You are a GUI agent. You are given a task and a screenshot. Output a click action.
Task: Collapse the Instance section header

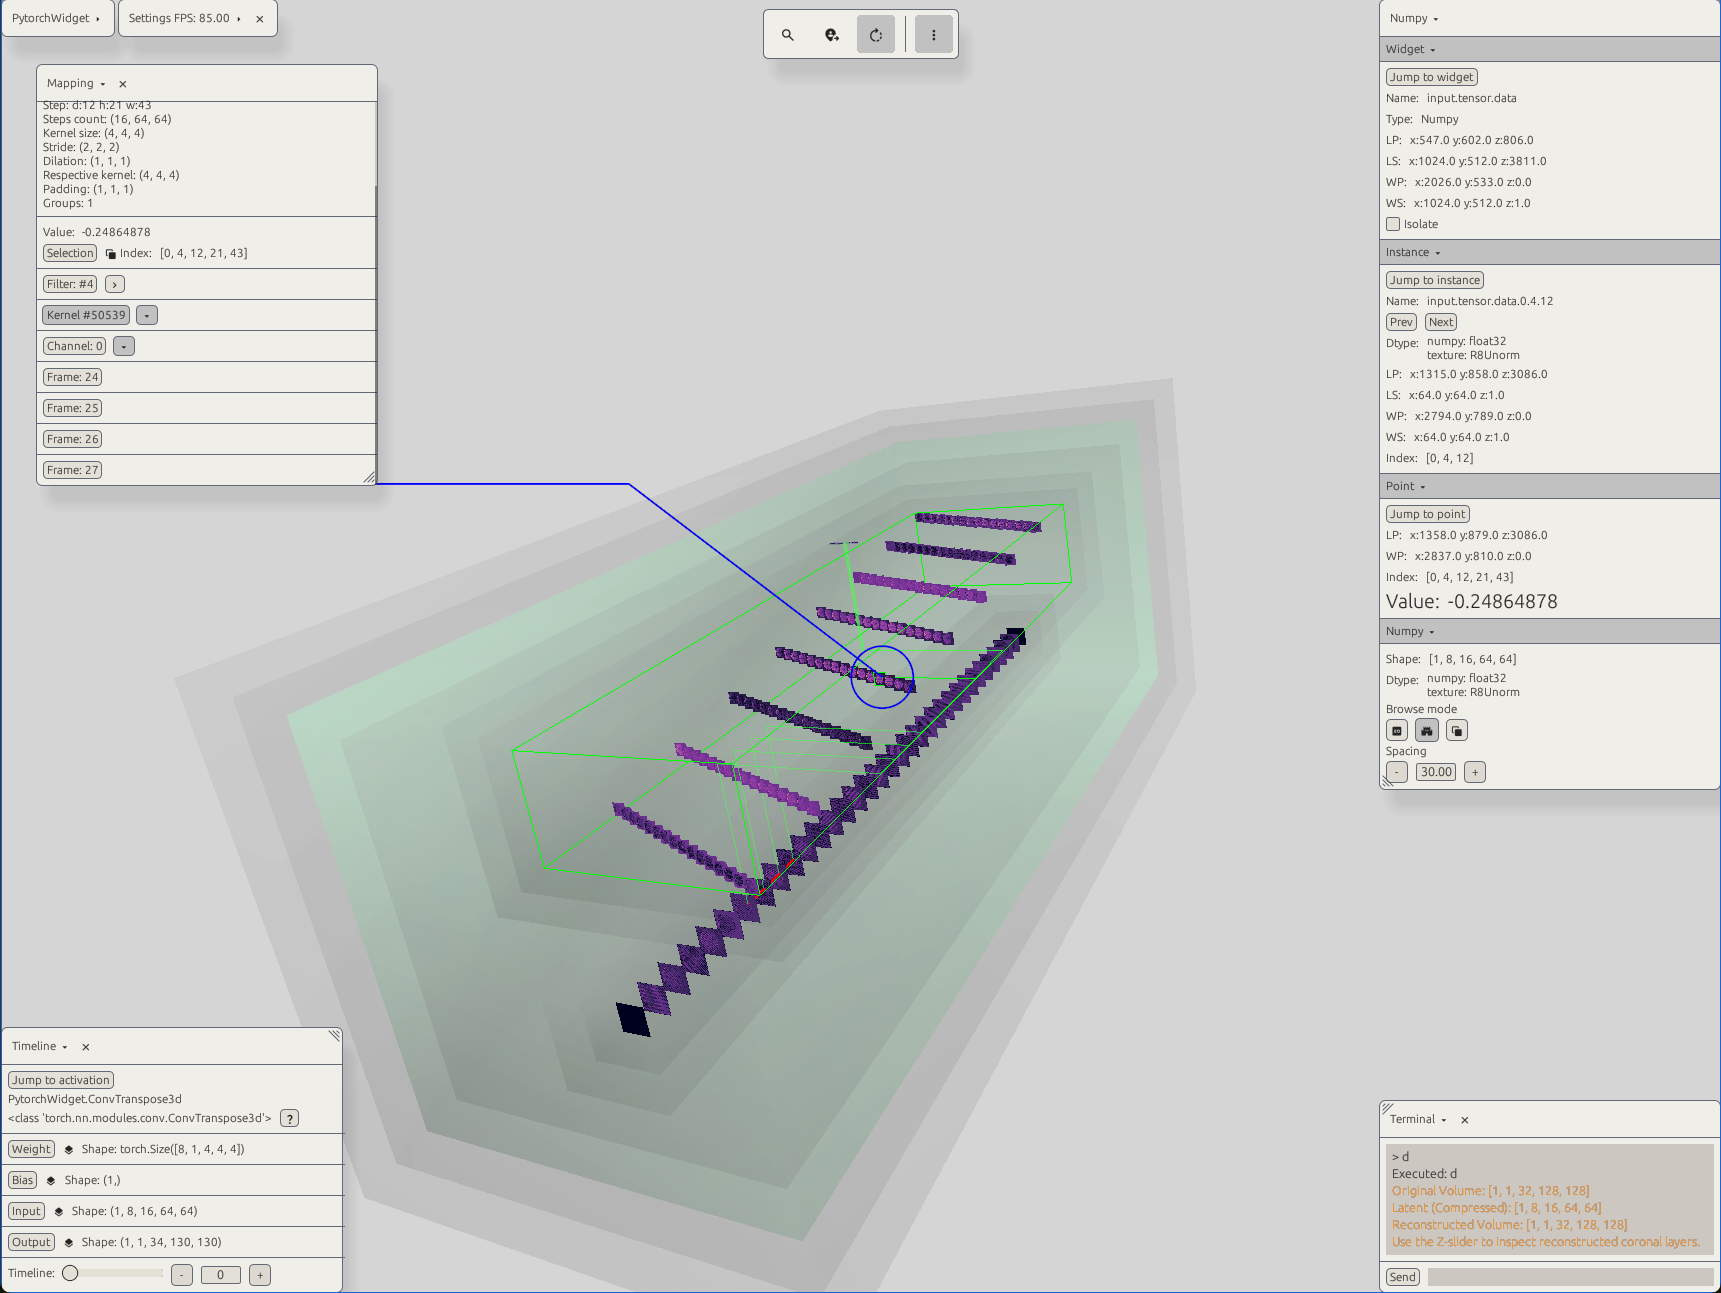click(x=1550, y=252)
